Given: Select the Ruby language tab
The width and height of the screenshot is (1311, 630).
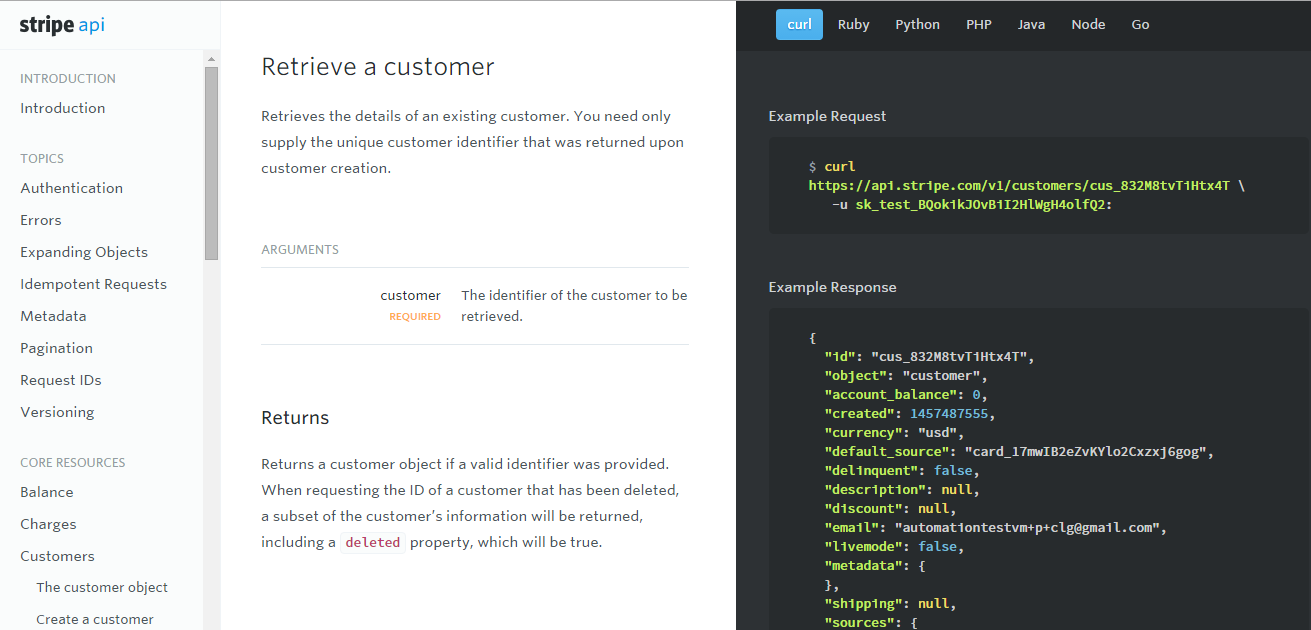Looking at the screenshot, I should pos(853,25).
